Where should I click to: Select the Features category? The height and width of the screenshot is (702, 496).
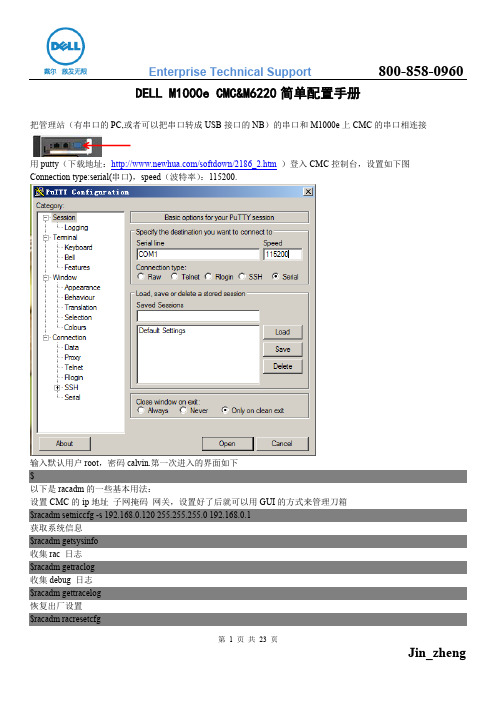click(x=77, y=267)
